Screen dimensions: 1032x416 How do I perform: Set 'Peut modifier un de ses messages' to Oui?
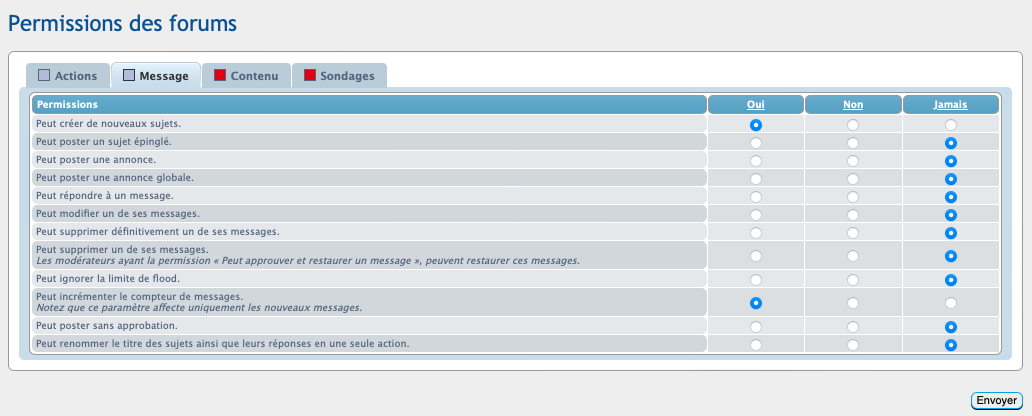(x=756, y=215)
